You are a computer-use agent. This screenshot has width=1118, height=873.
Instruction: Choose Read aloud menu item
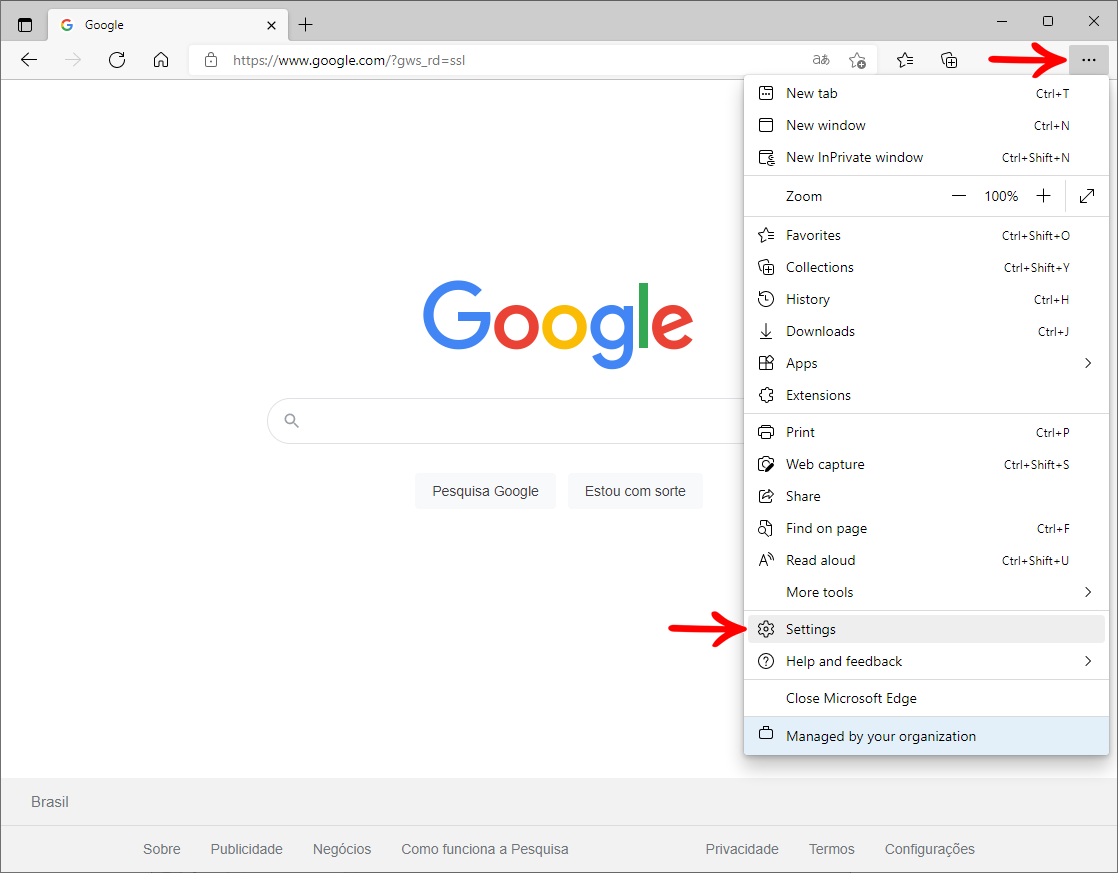pyautogui.click(x=925, y=561)
